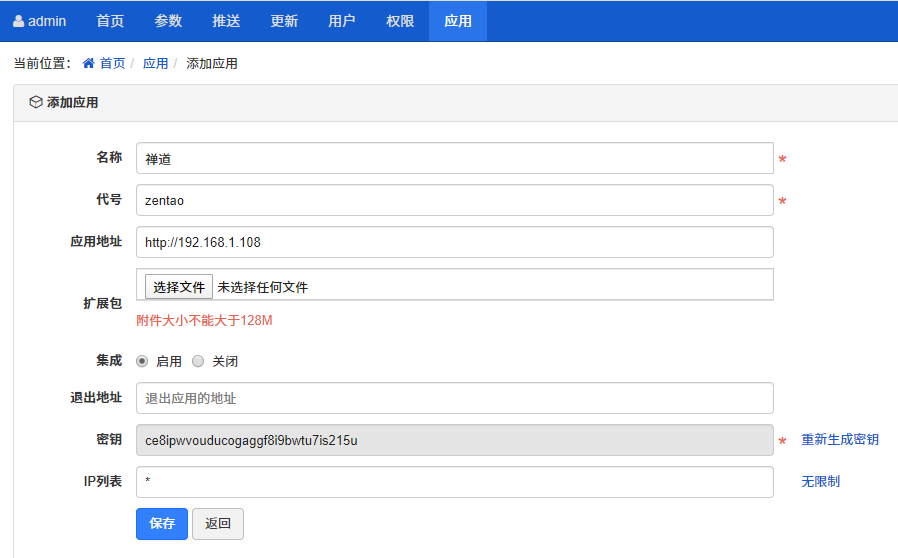The image size is (898, 558).
Task: Select the 关闭 radio button
Action: coord(198,361)
